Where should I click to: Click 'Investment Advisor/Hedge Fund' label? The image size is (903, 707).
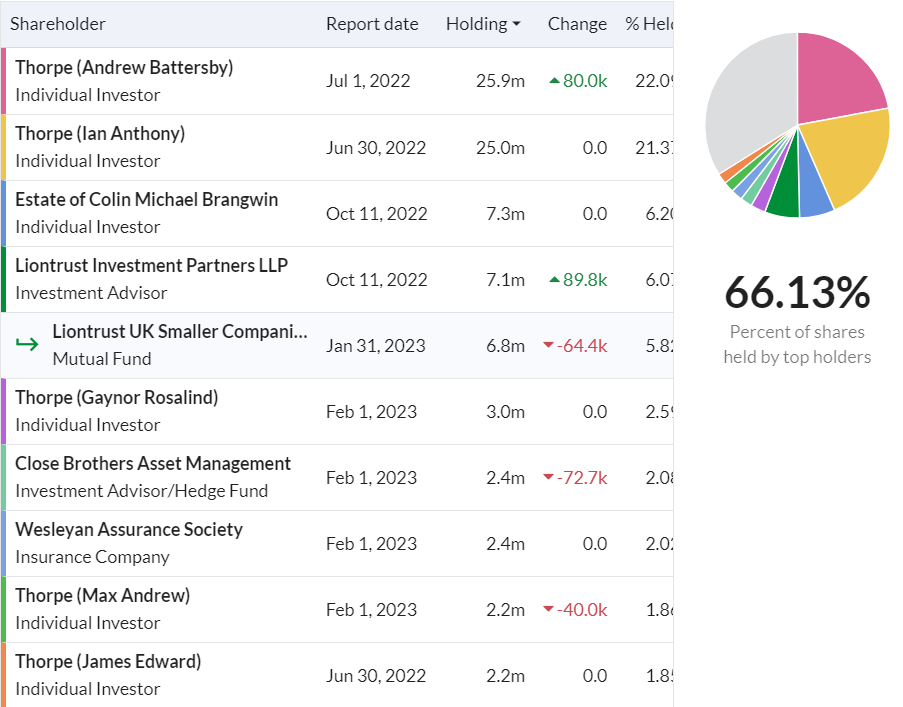(142, 491)
